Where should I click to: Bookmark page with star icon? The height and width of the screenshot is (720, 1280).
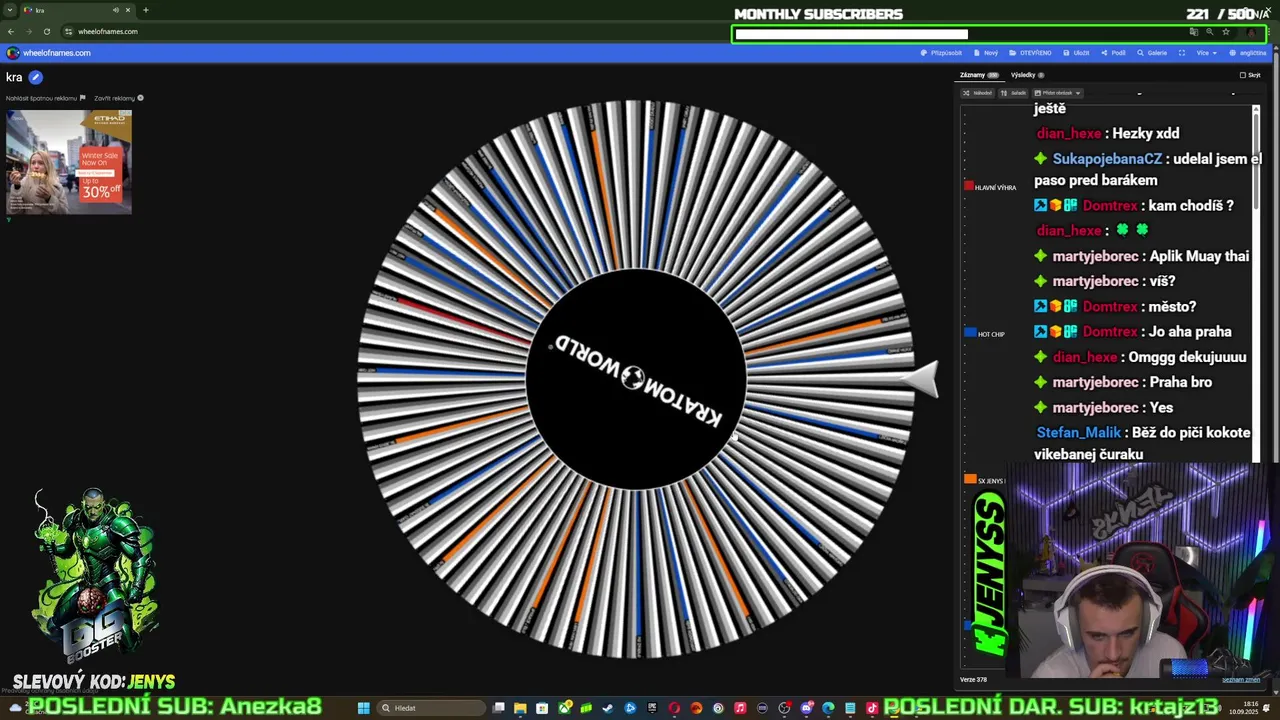click(1226, 32)
